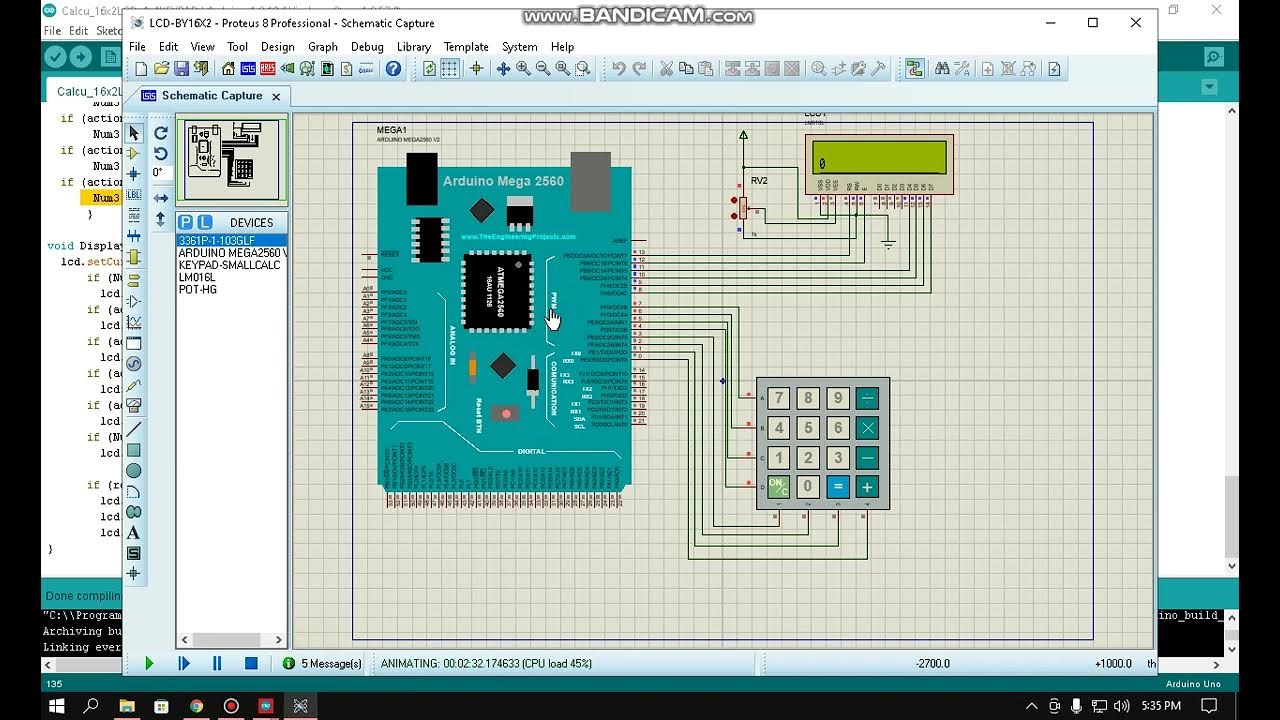
Task: Open the help question mark icon
Action: 393,69
